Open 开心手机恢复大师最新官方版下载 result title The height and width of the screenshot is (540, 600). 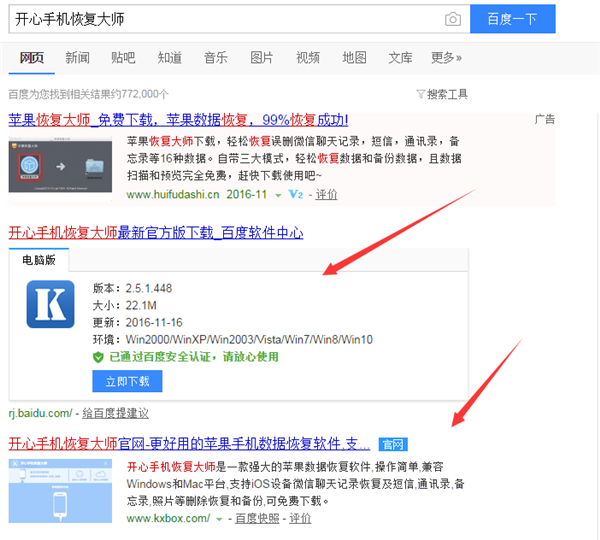click(x=156, y=233)
